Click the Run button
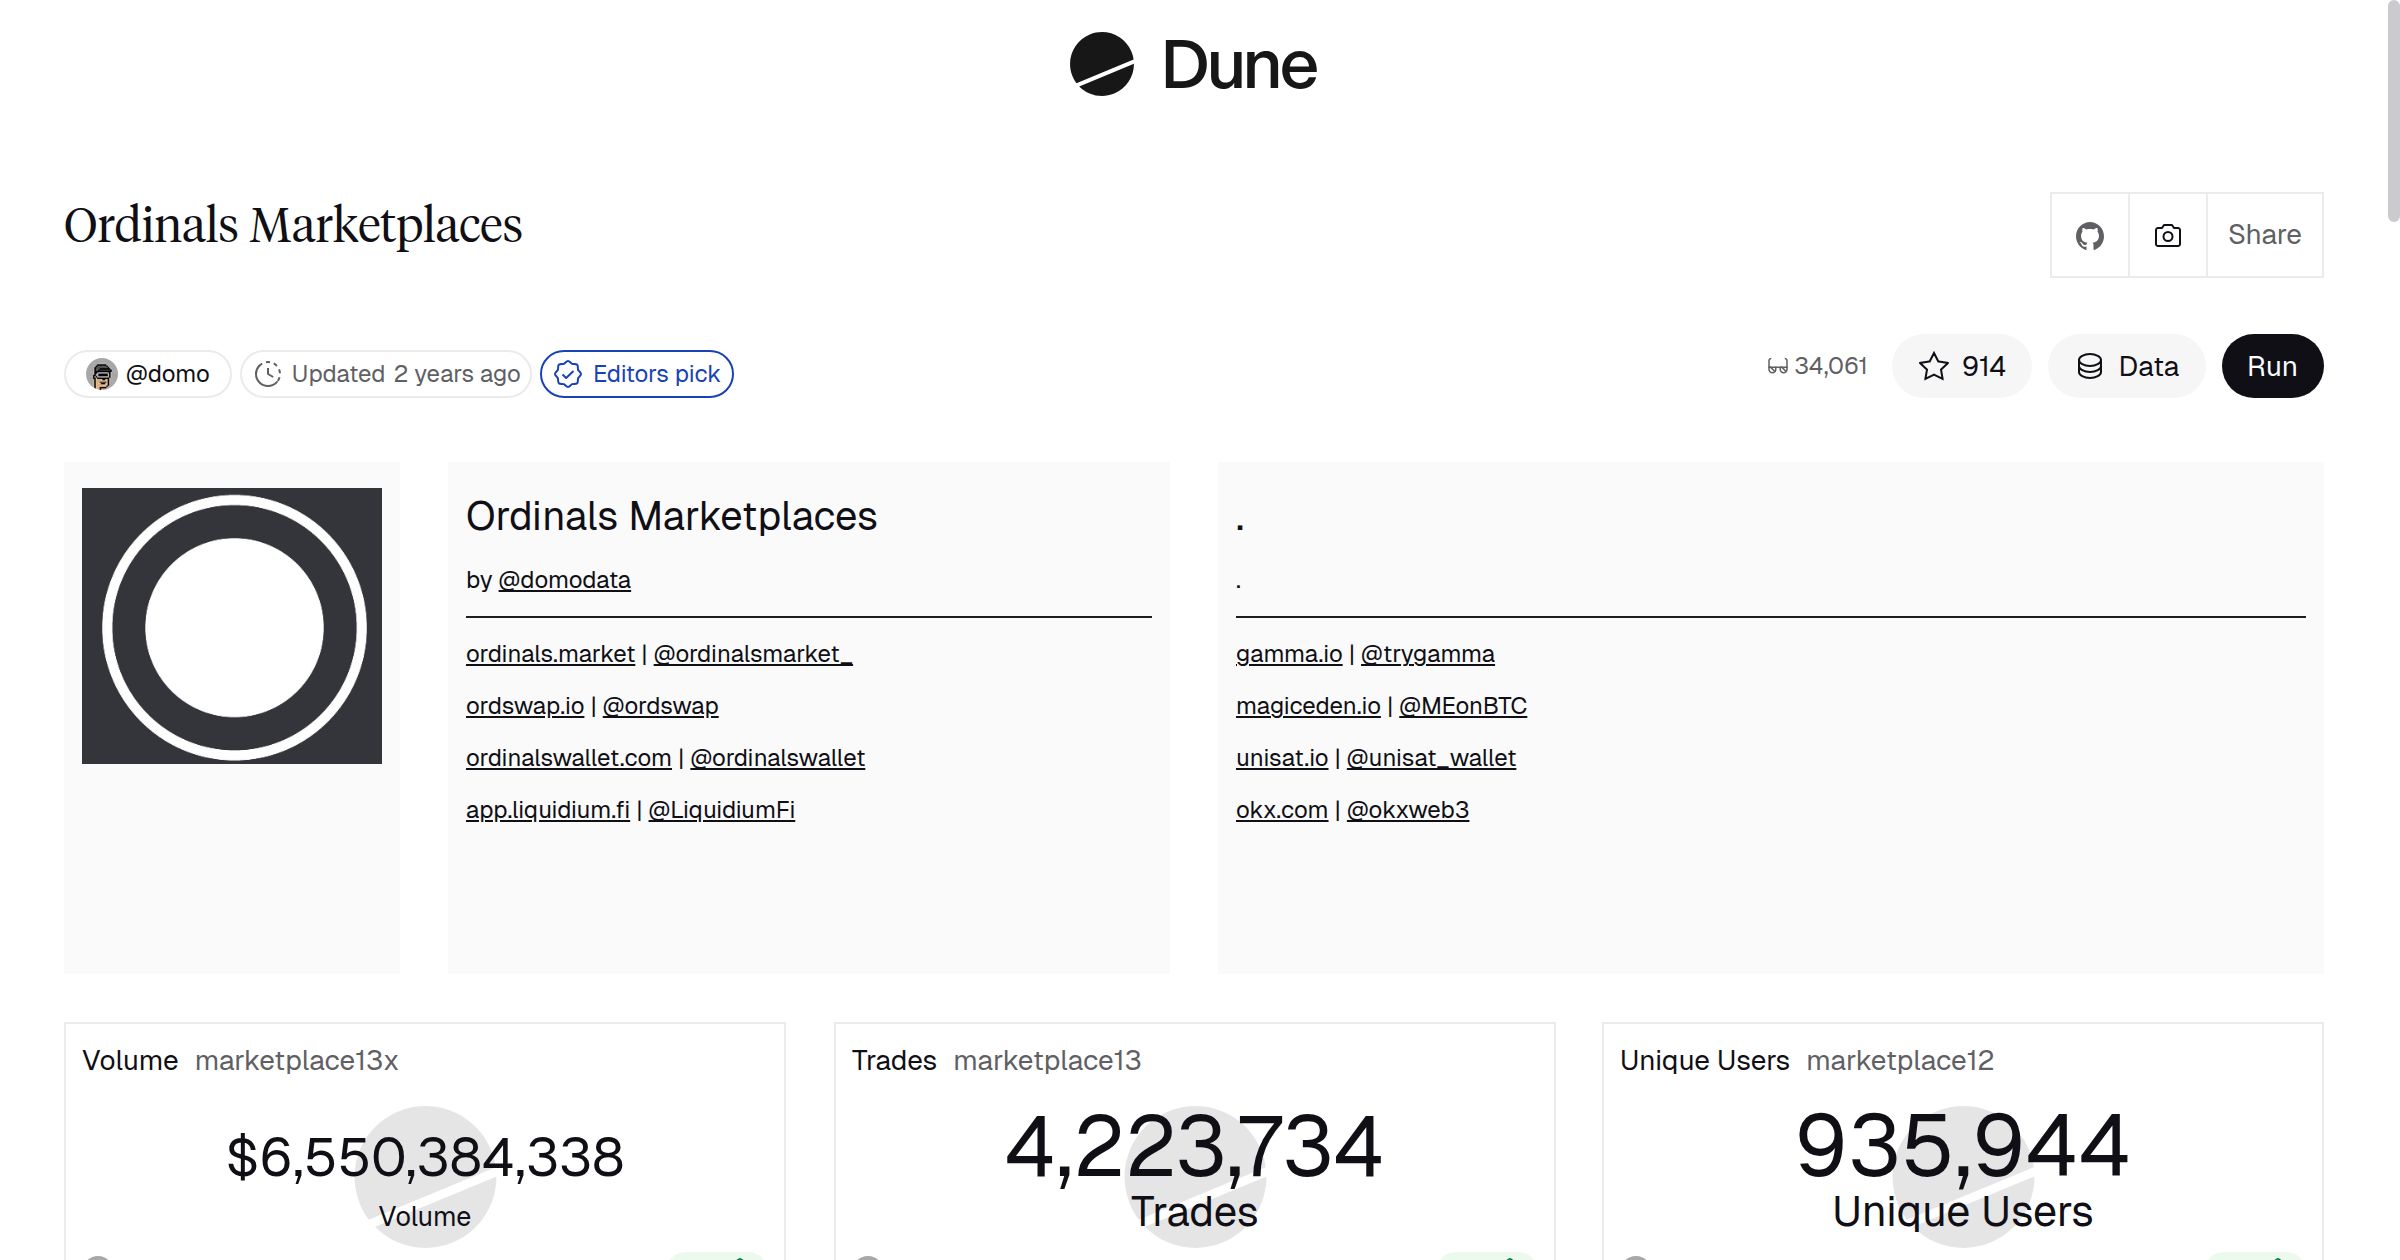Image resolution: width=2400 pixels, height=1260 pixels. click(x=2272, y=366)
